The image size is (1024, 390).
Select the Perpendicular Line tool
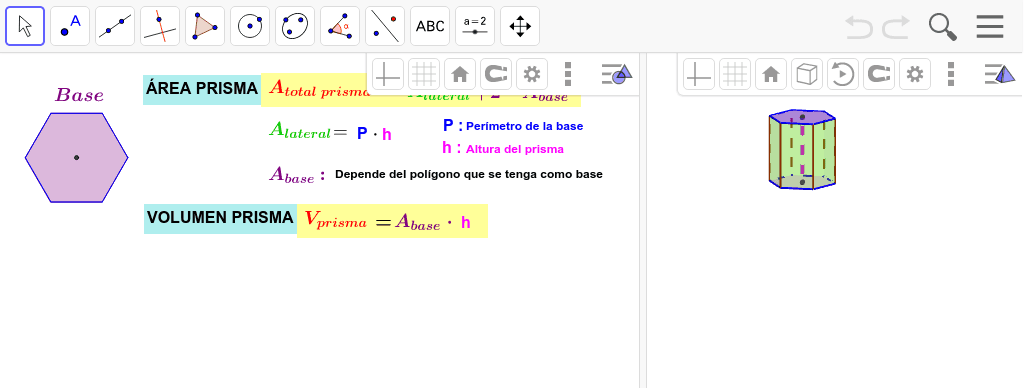[x=160, y=26]
